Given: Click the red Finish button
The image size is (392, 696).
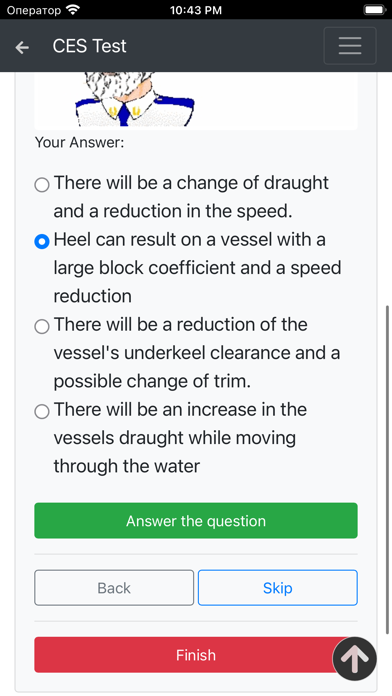Looking at the screenshot, I should [196, 655].
